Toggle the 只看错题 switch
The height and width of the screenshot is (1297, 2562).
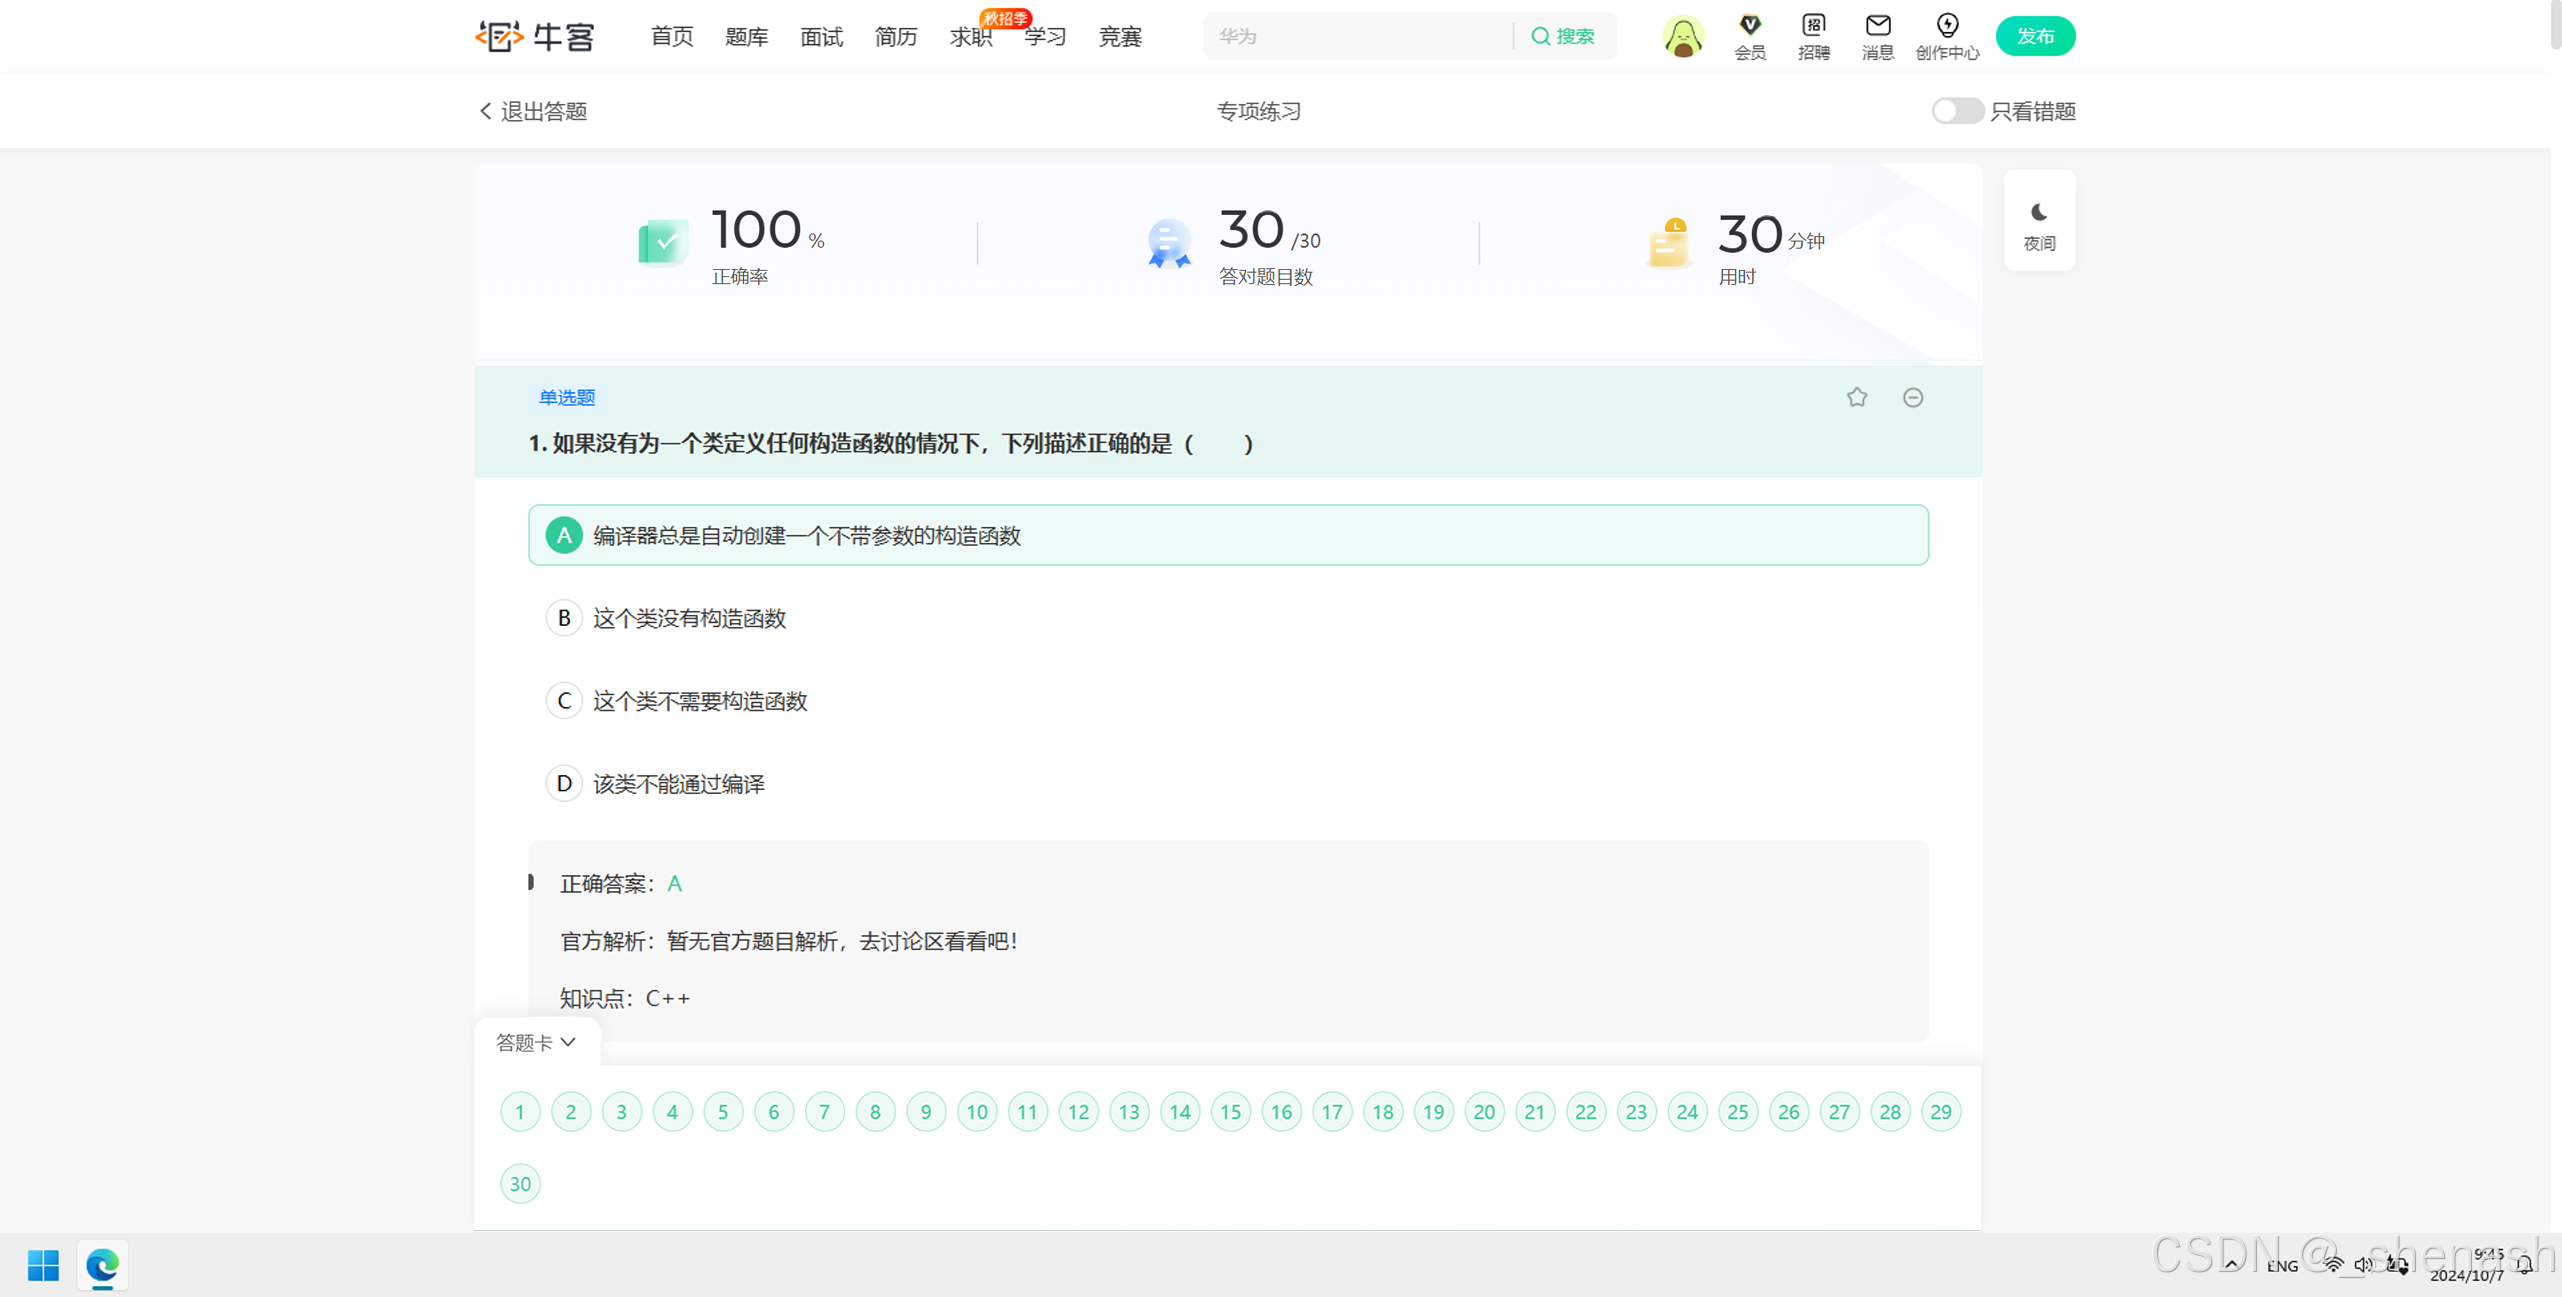1956,111
